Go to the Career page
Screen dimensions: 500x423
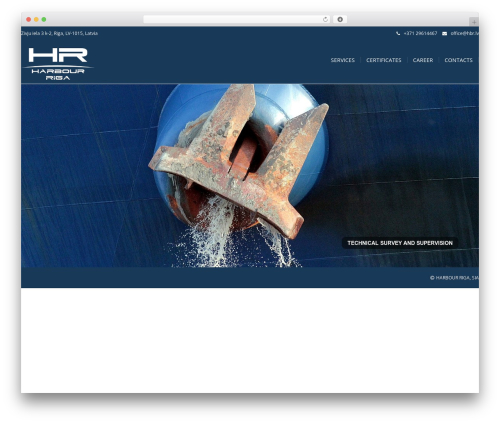(x=423, y=60)
